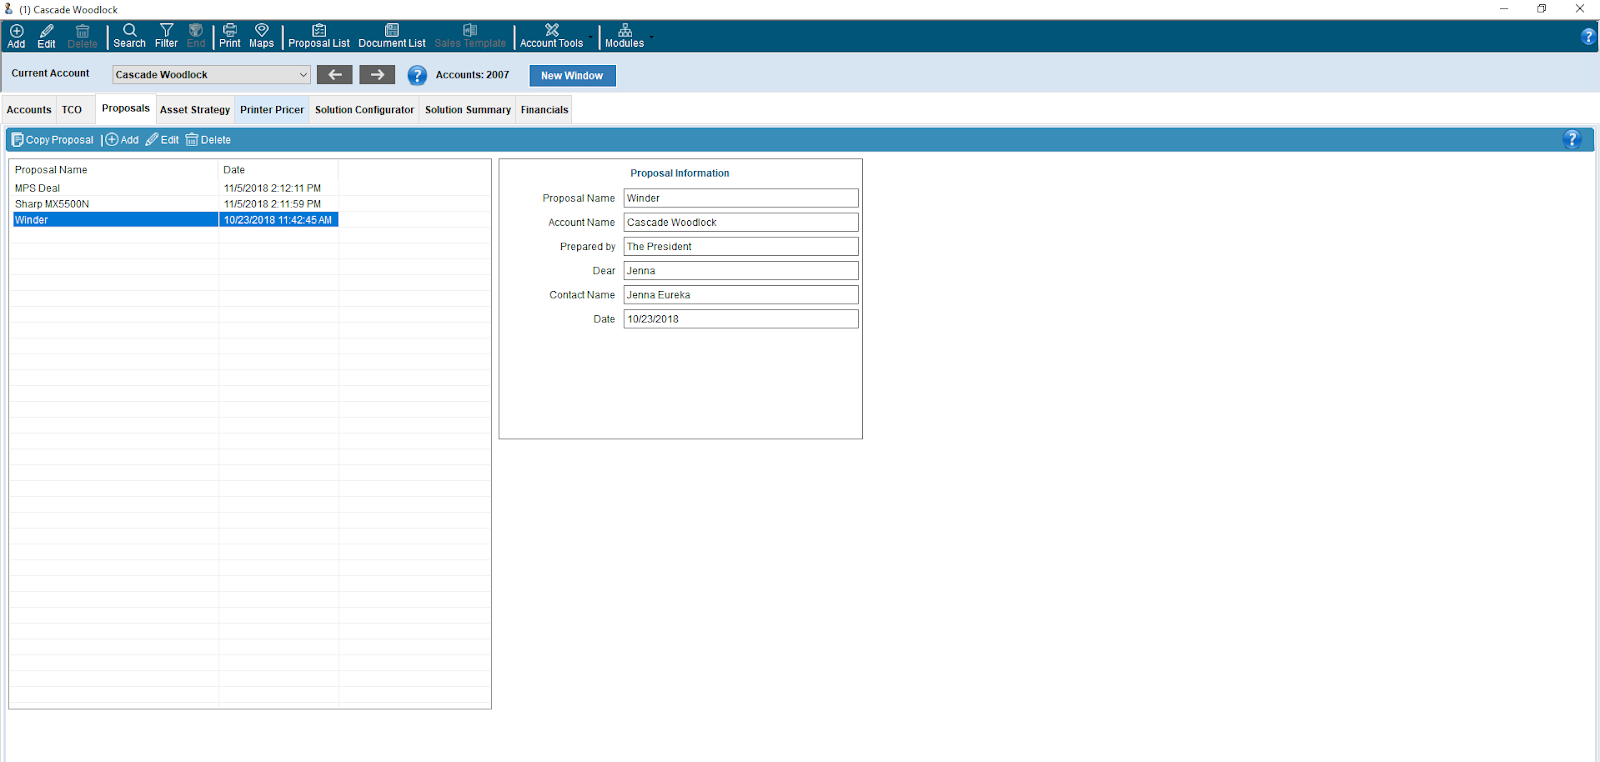Click the Date field showing 10/23/2018

point(741,319)
